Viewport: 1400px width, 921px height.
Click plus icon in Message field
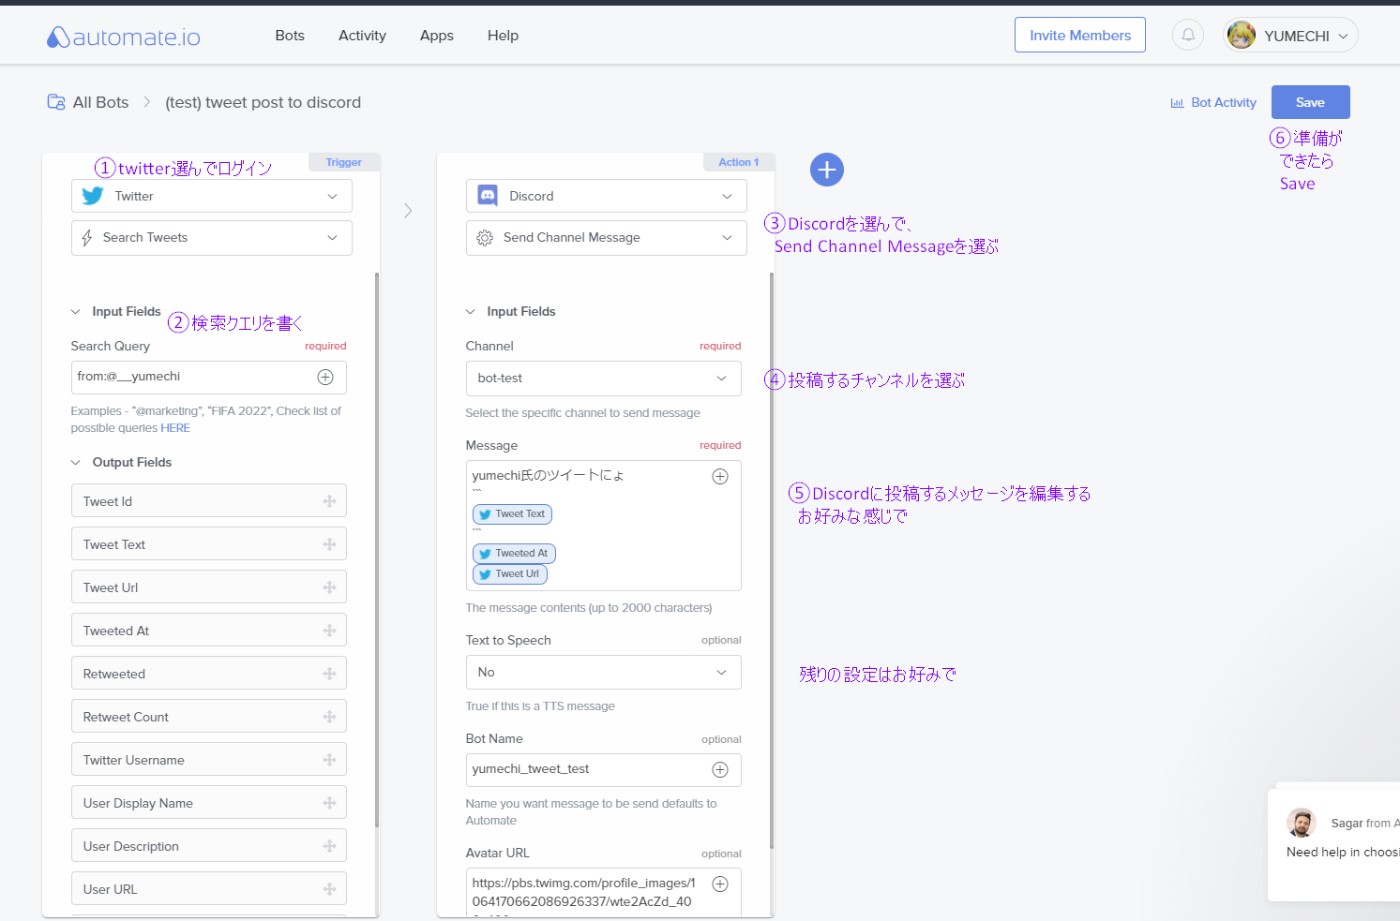coord(720,476)
